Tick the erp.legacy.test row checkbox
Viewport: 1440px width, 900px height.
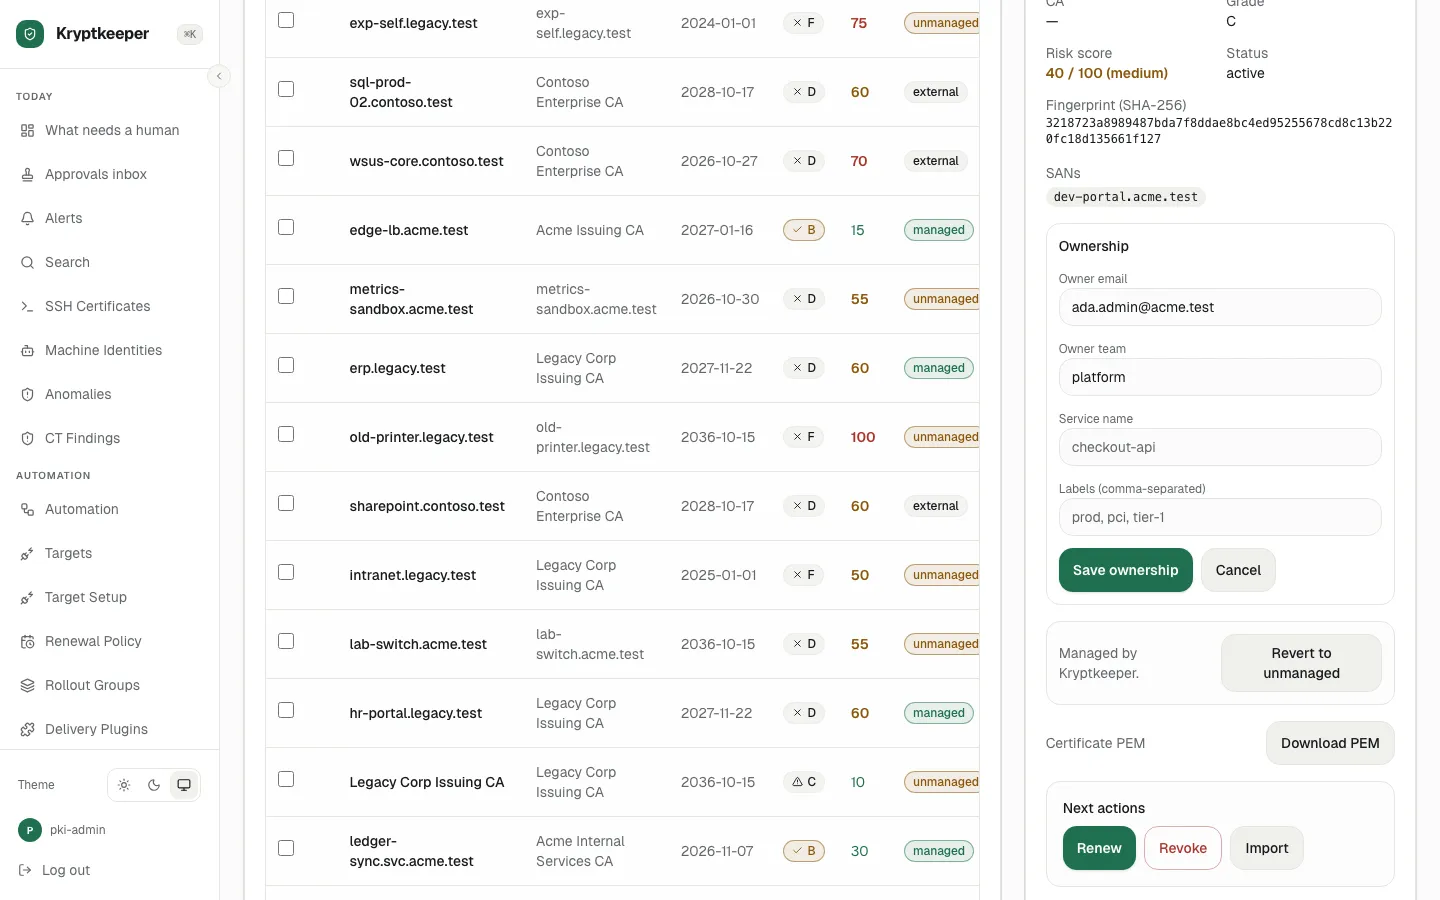[286, 365]
